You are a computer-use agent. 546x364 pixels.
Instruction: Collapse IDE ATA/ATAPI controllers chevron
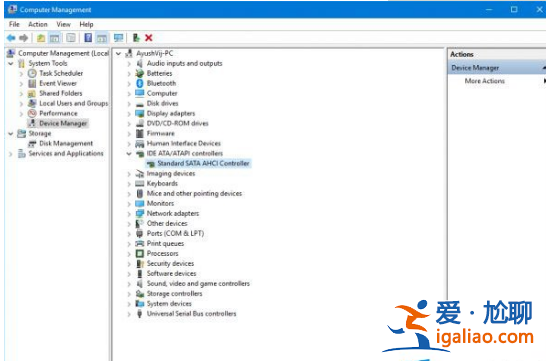[129, 154]
